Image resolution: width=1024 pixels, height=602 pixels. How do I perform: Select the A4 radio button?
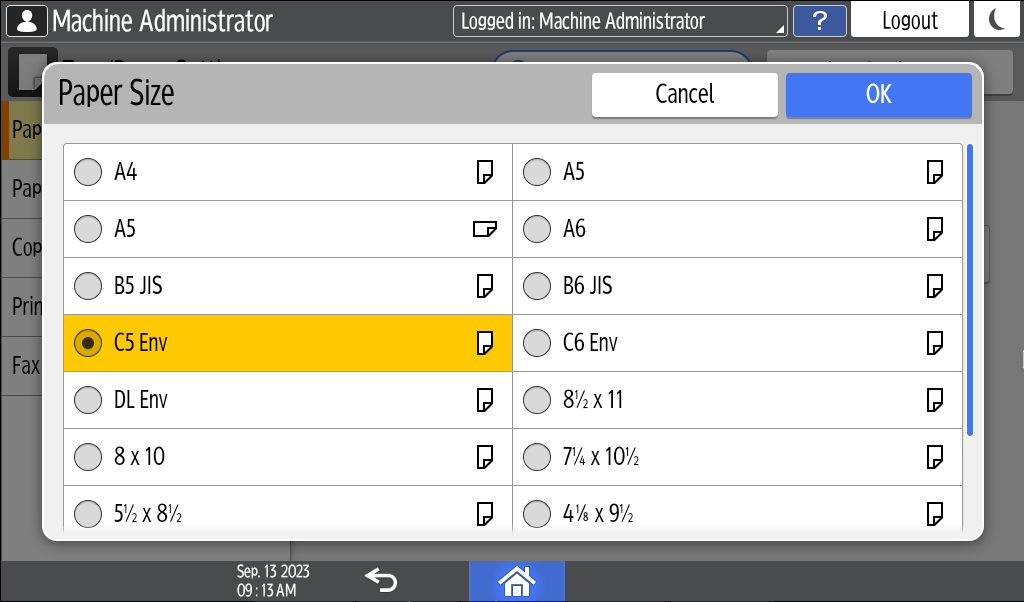(x=89, y=173)
